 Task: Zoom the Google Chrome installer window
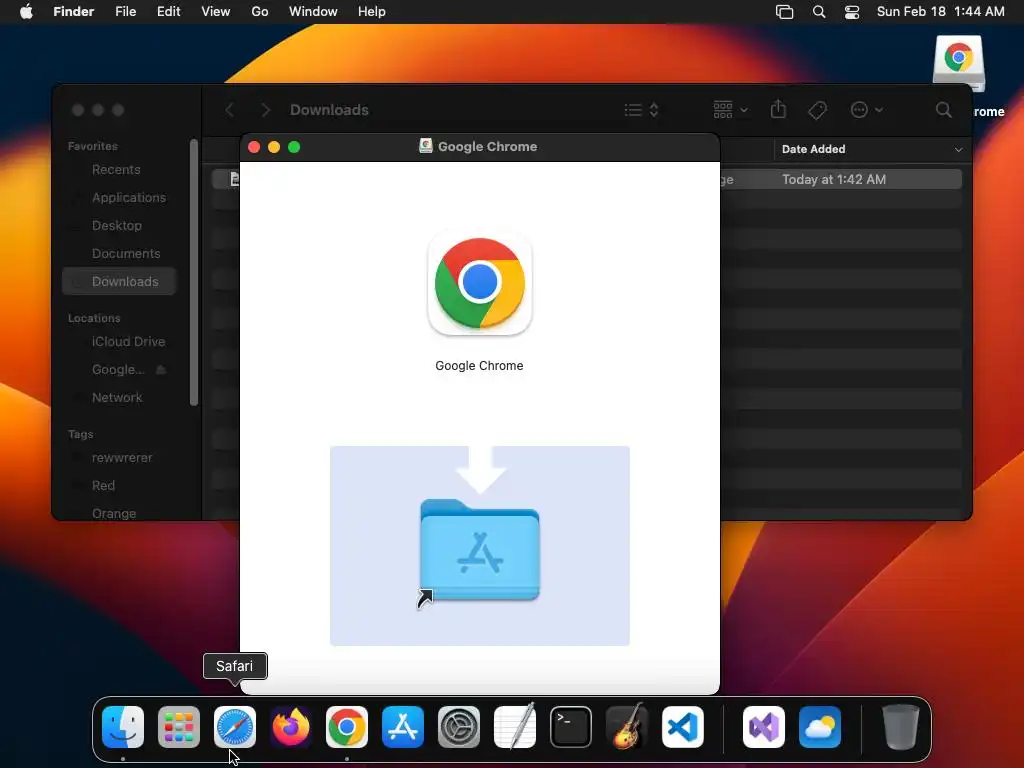pos(294,147)
